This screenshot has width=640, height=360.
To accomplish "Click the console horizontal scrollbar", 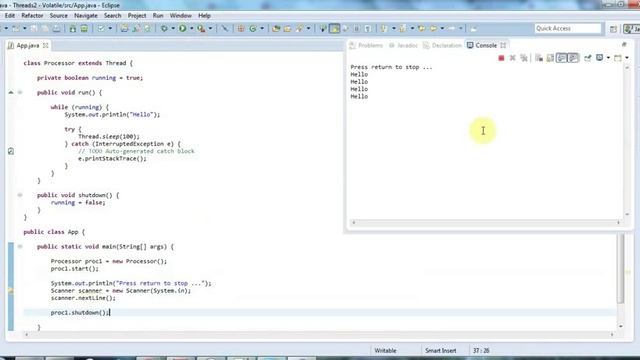I will (486, 222).
